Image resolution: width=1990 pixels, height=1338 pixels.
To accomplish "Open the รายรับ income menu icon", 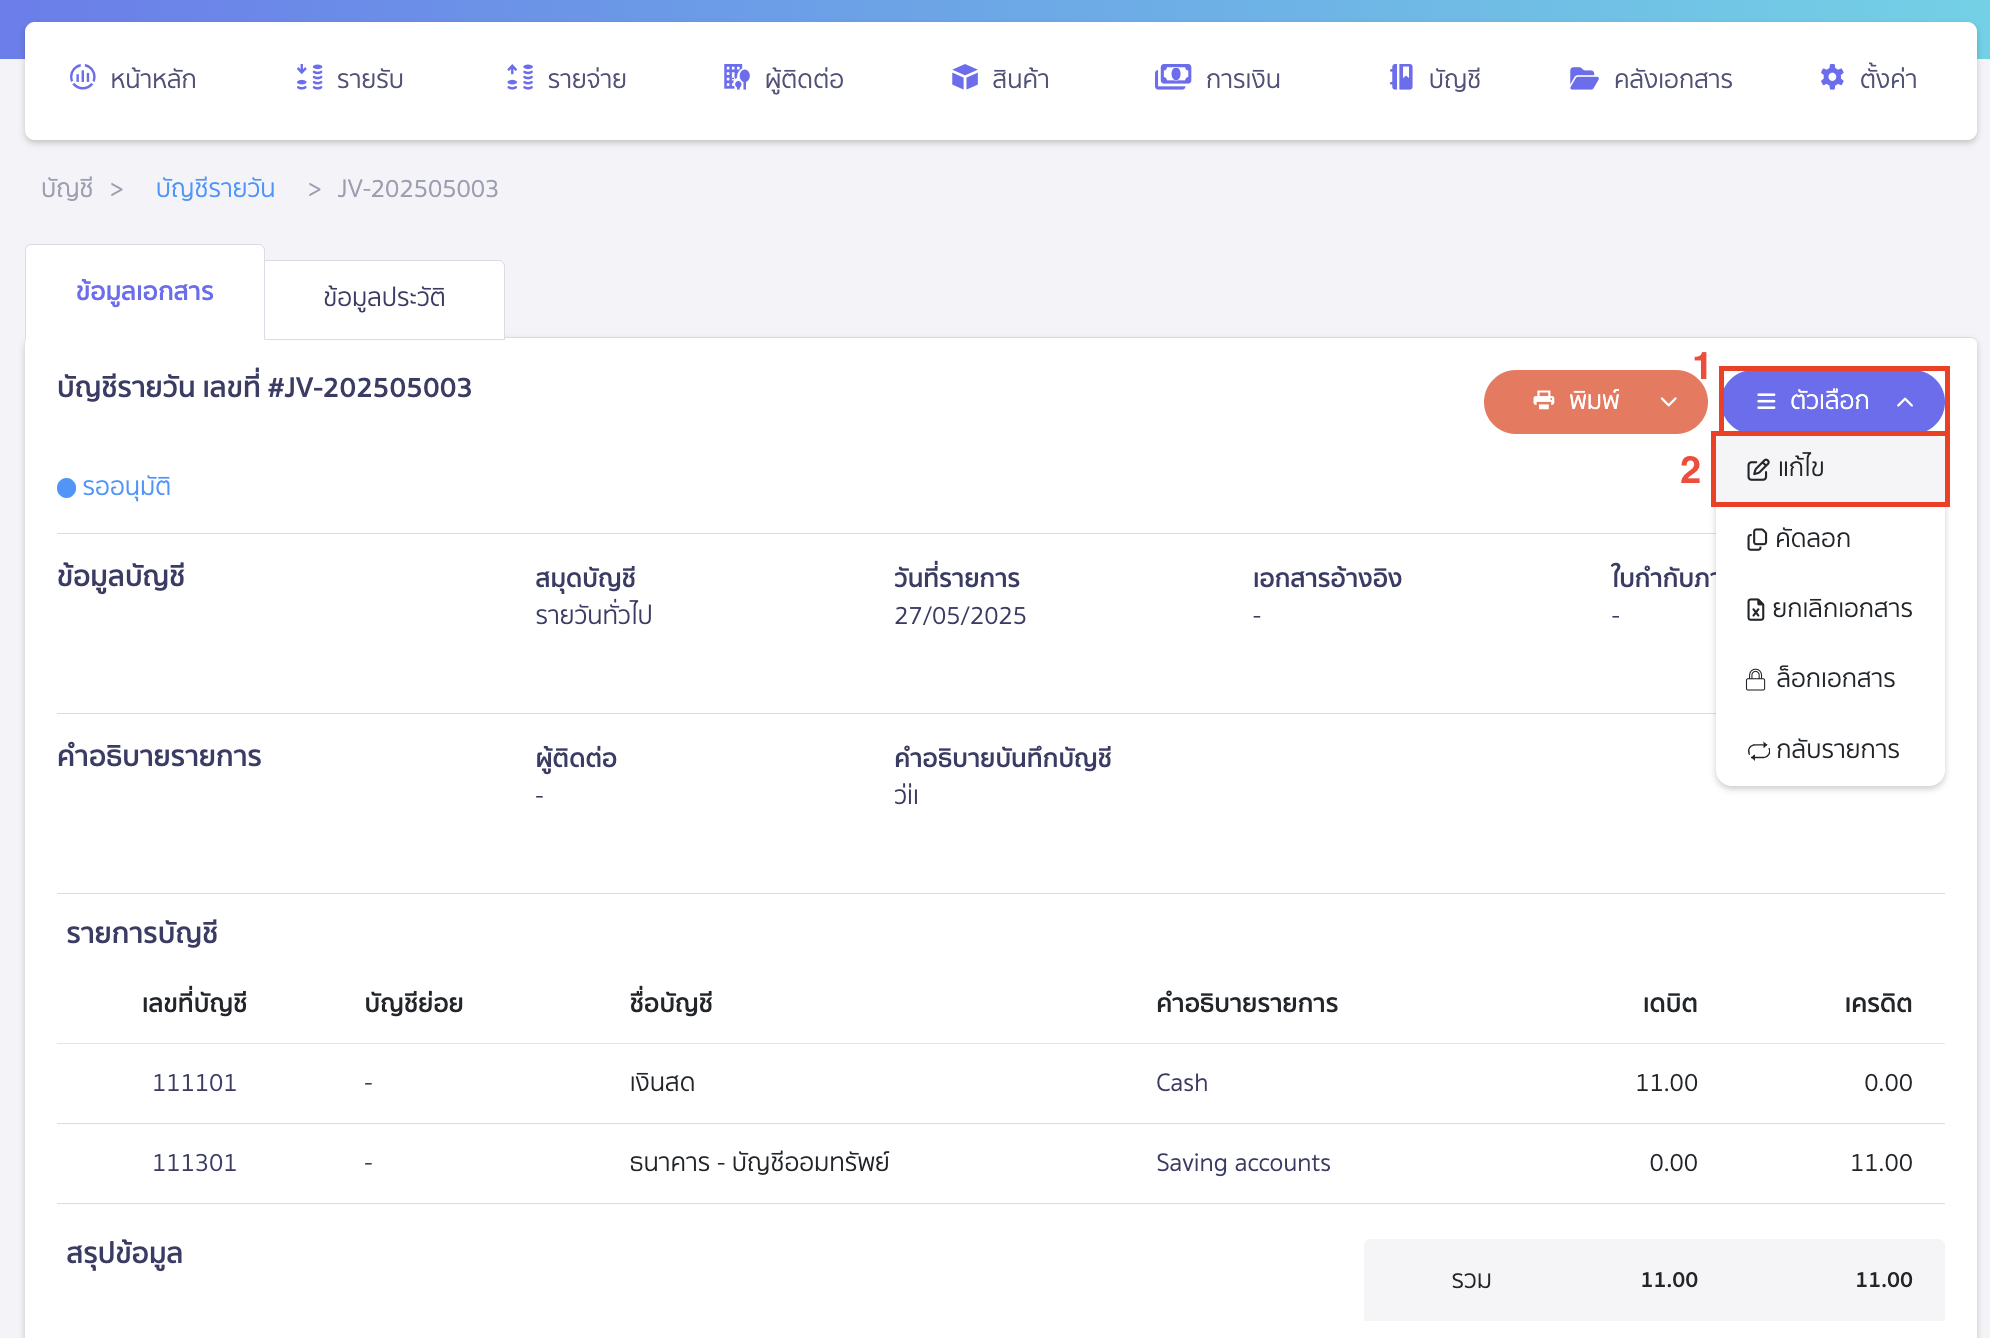I will click(309, 77).
